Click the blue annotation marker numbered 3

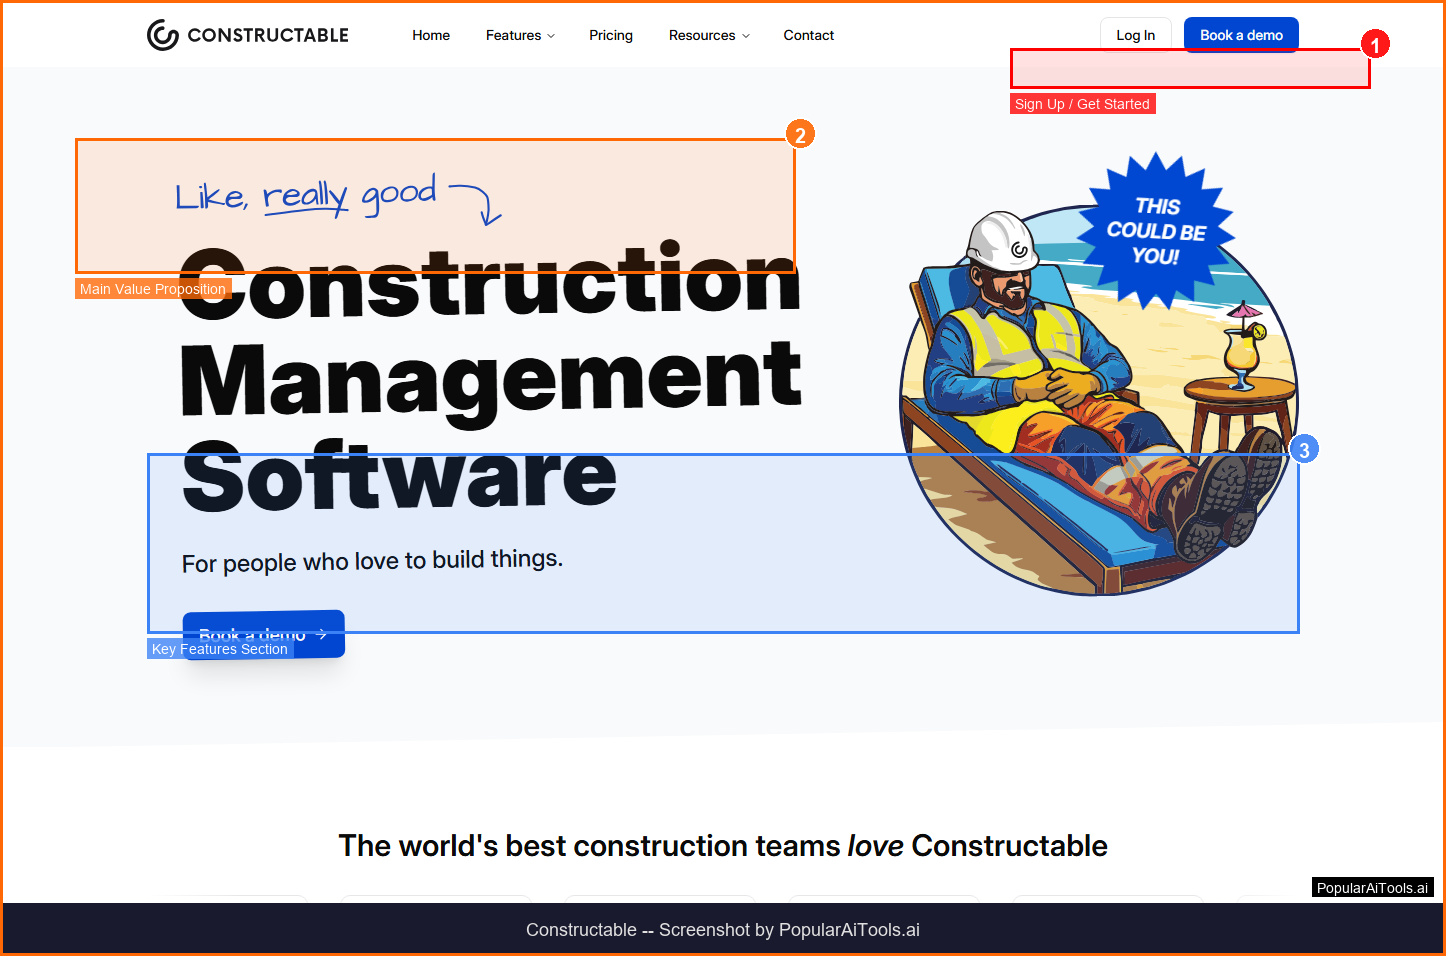[x=1303, y=450]
